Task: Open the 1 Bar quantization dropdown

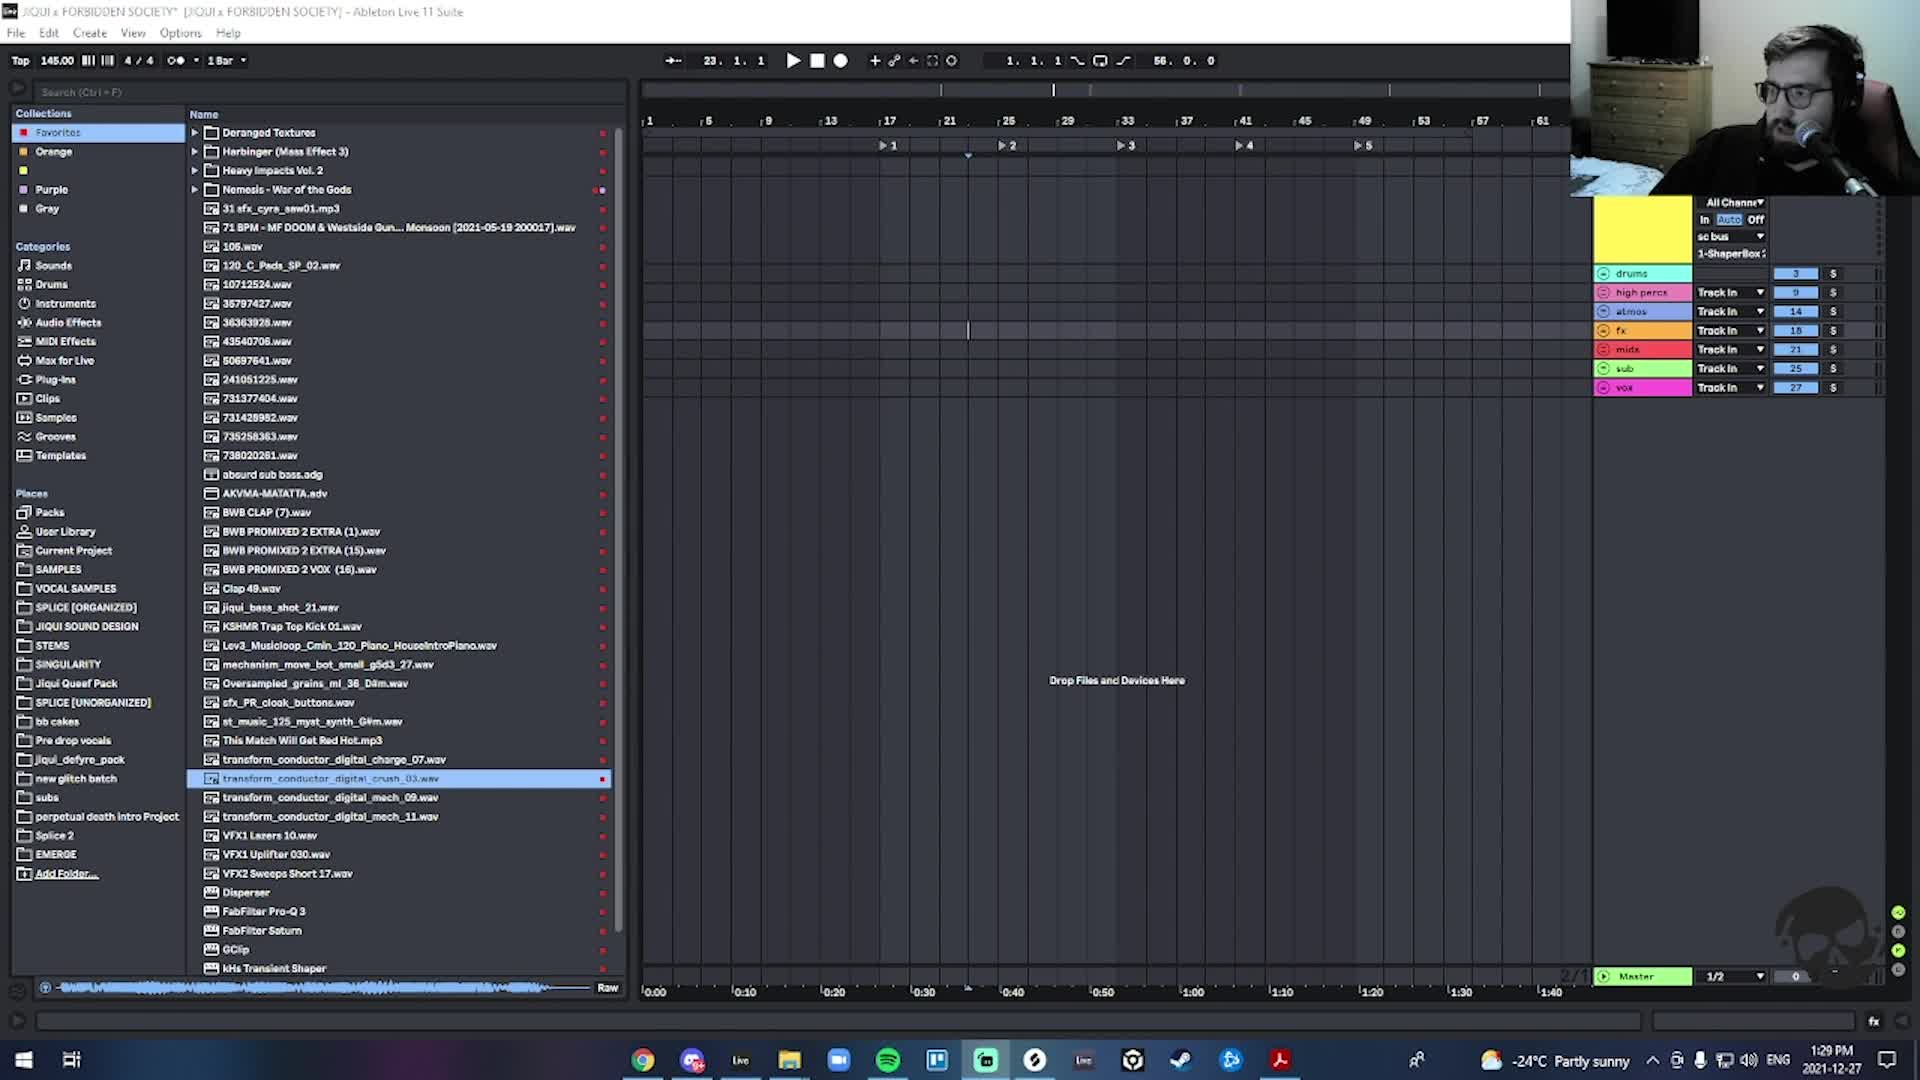Action: (x=227, y=61)
